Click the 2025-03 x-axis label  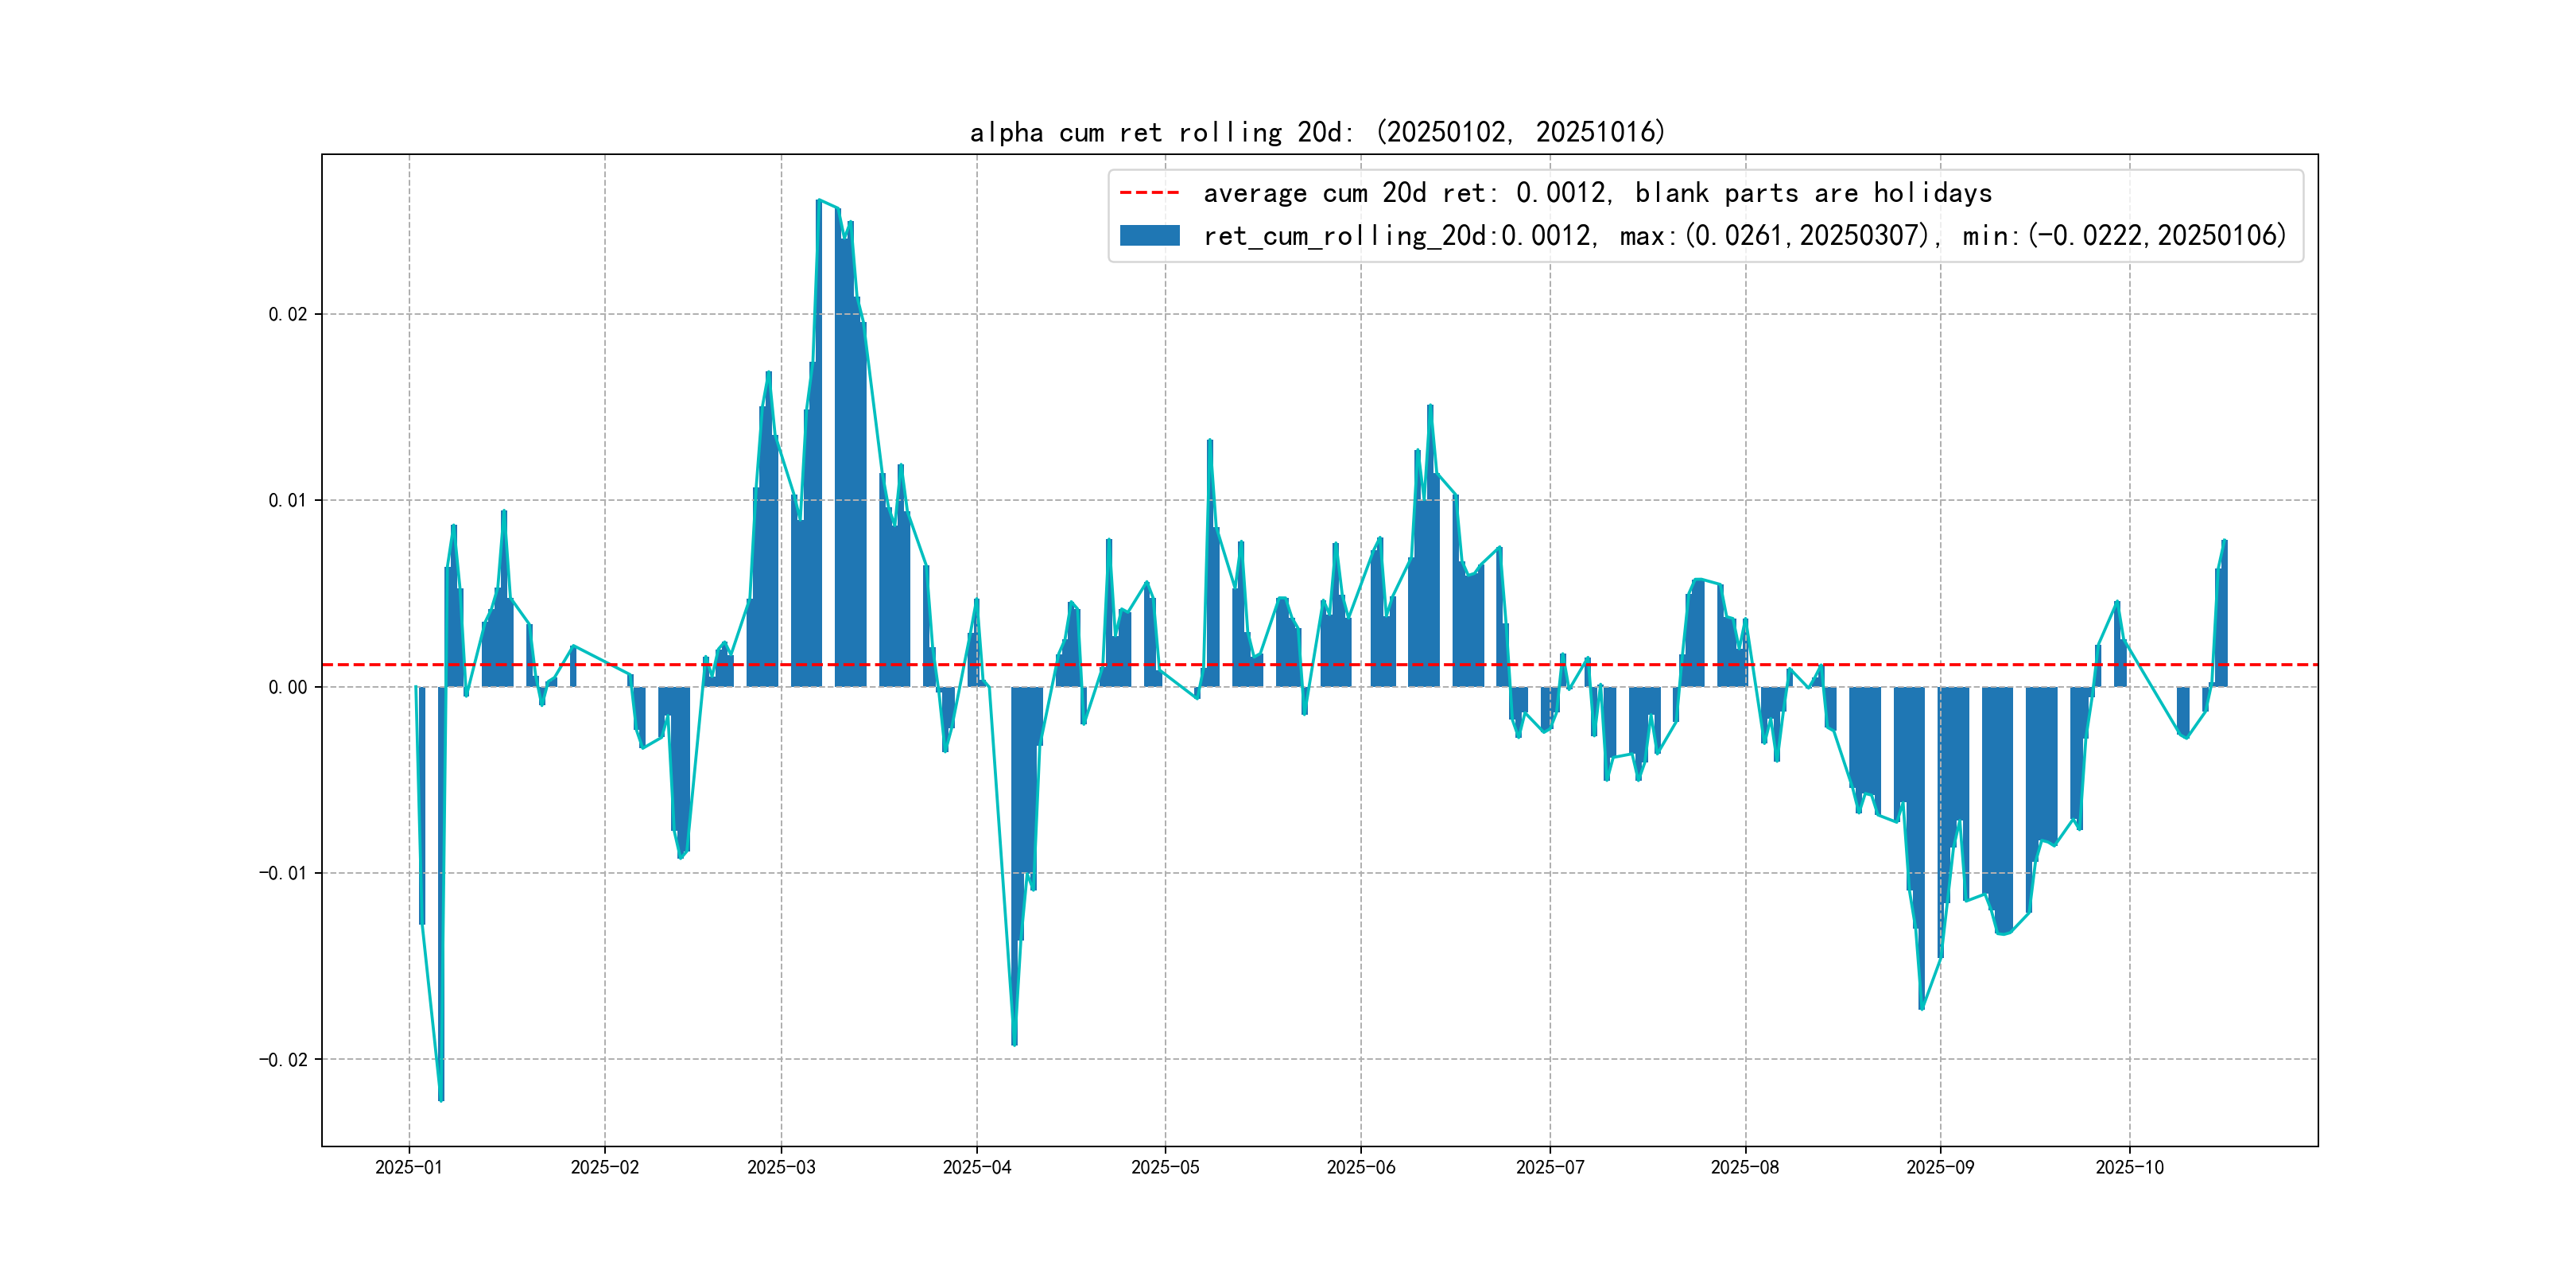pyautogui.click(x=781, y=1167)
